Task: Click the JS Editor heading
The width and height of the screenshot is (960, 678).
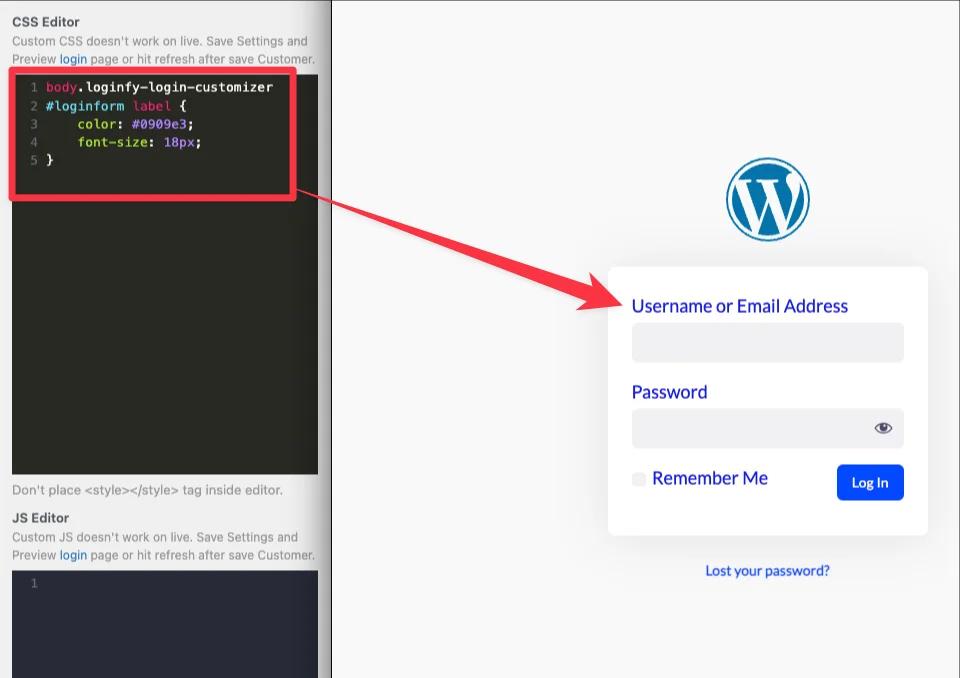Action: click(40, 518)
